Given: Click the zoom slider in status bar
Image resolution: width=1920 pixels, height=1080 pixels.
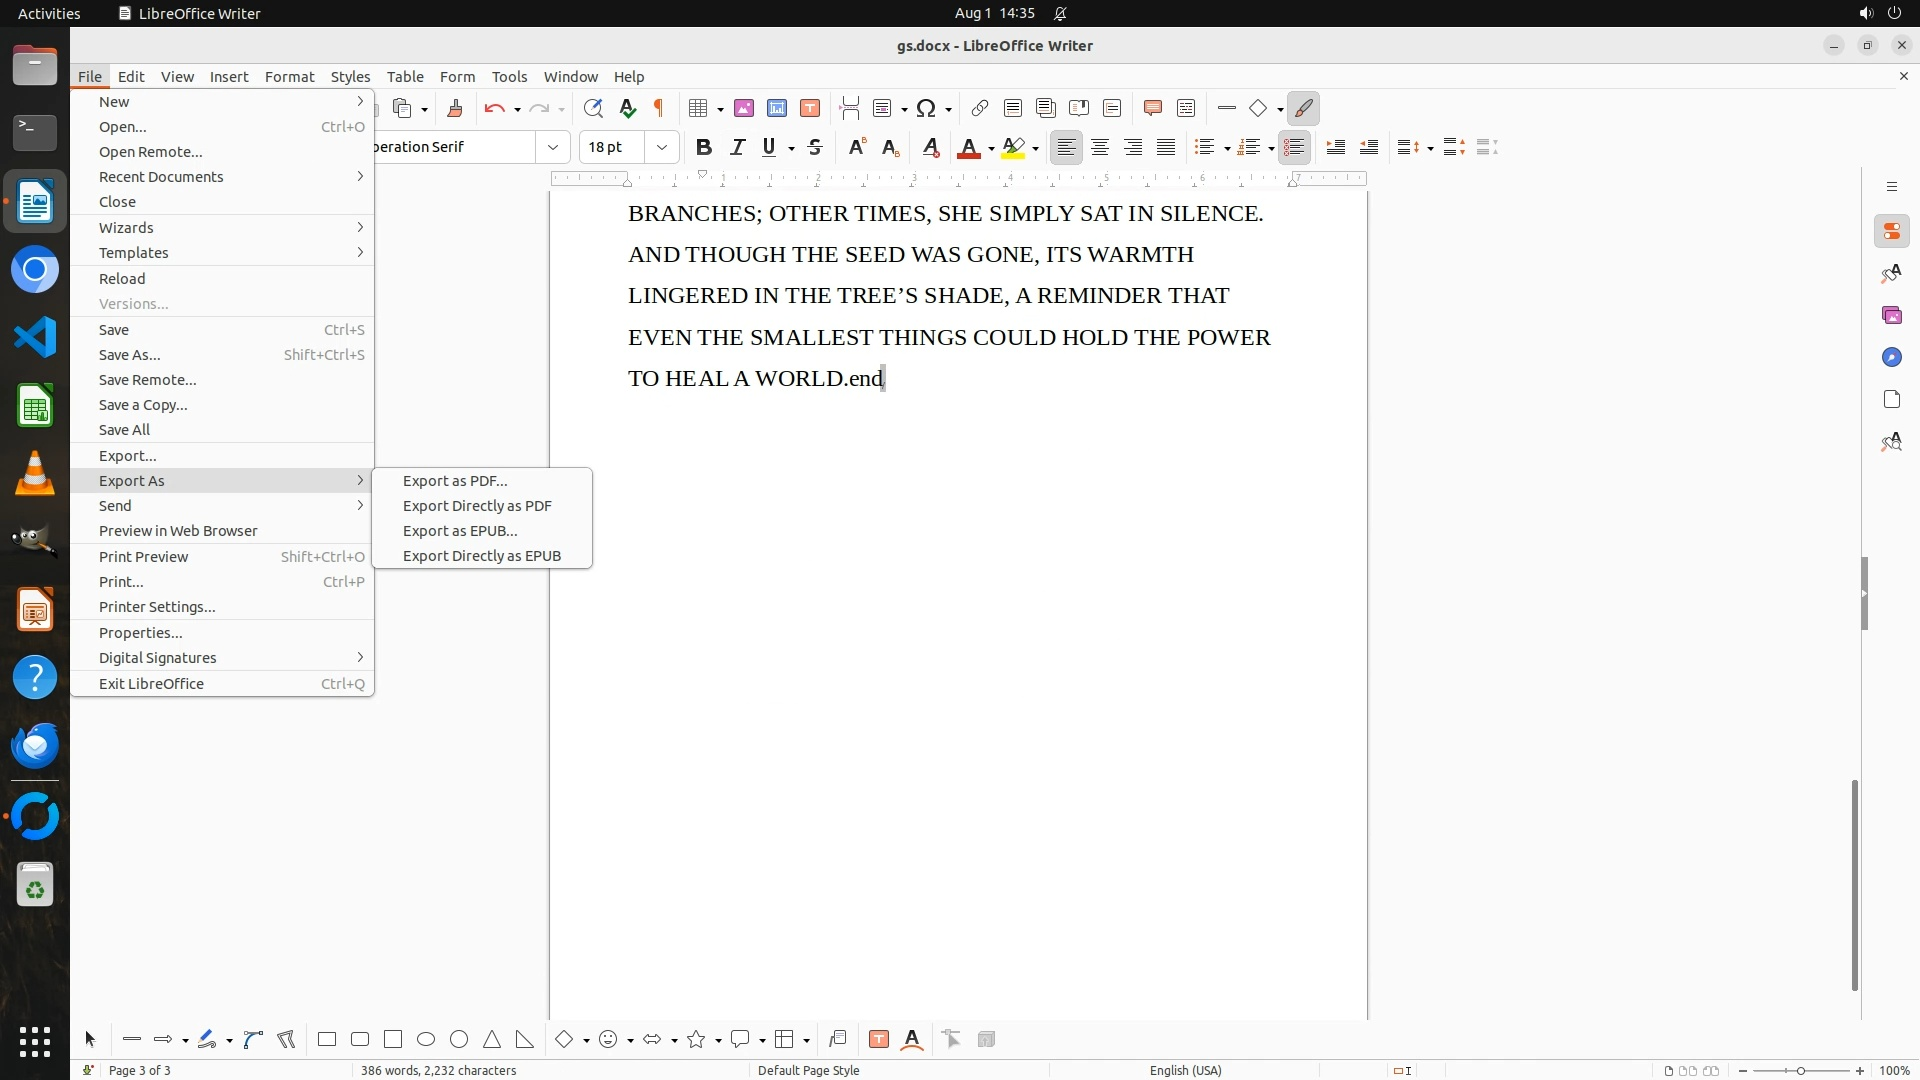Looking at the screenshot, I should (1800, 1070).
